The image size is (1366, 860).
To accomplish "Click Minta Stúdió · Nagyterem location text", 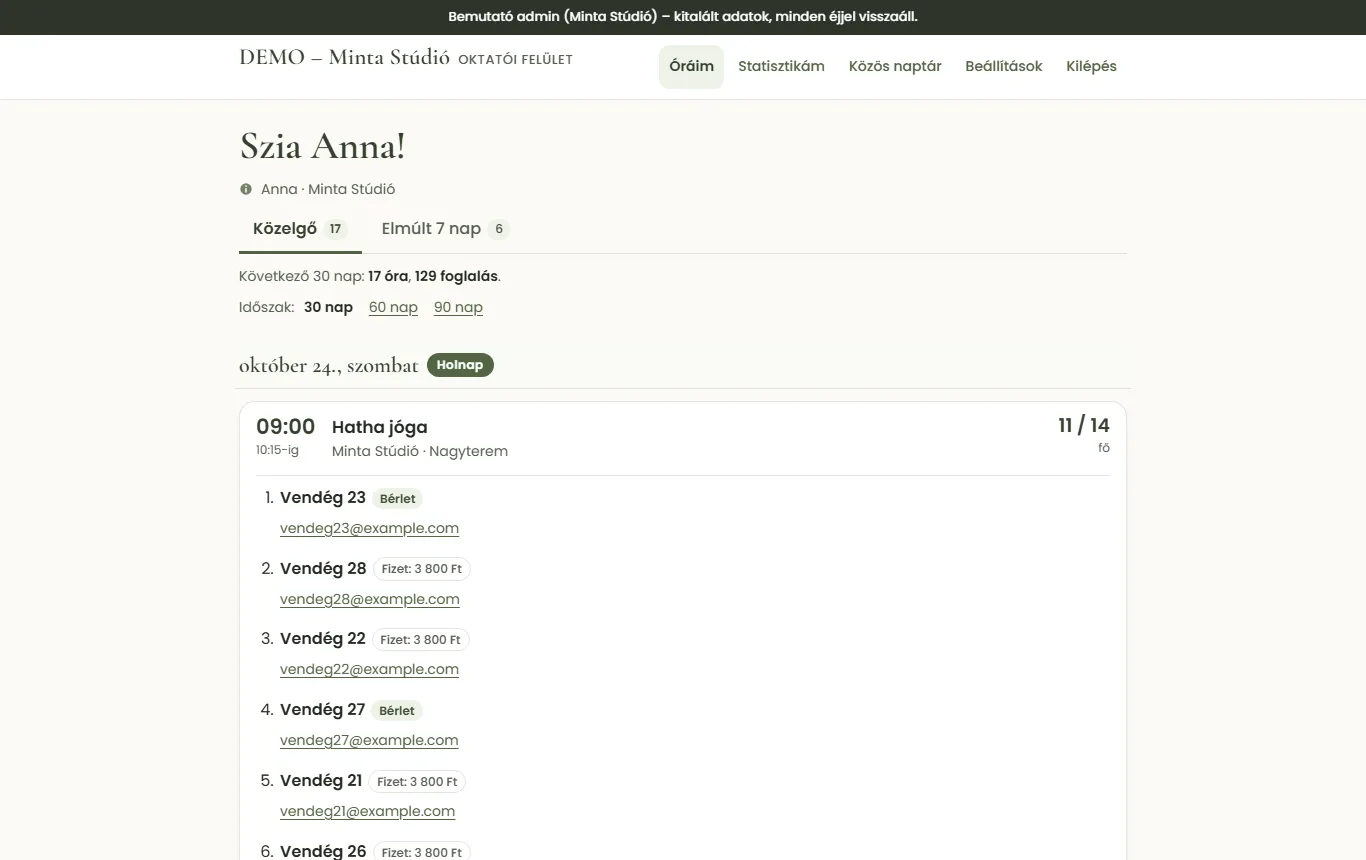I will click(420, 451).
